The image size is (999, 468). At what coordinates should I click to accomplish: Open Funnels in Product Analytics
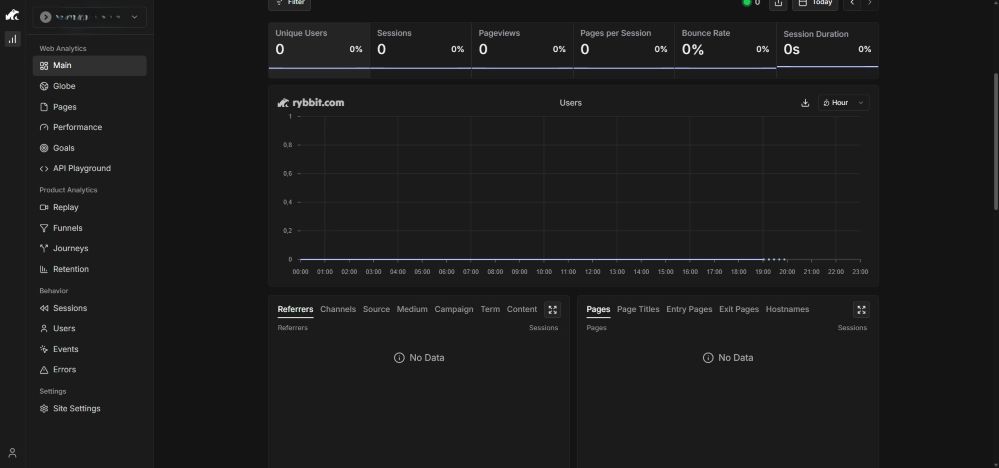pos(67,228)
